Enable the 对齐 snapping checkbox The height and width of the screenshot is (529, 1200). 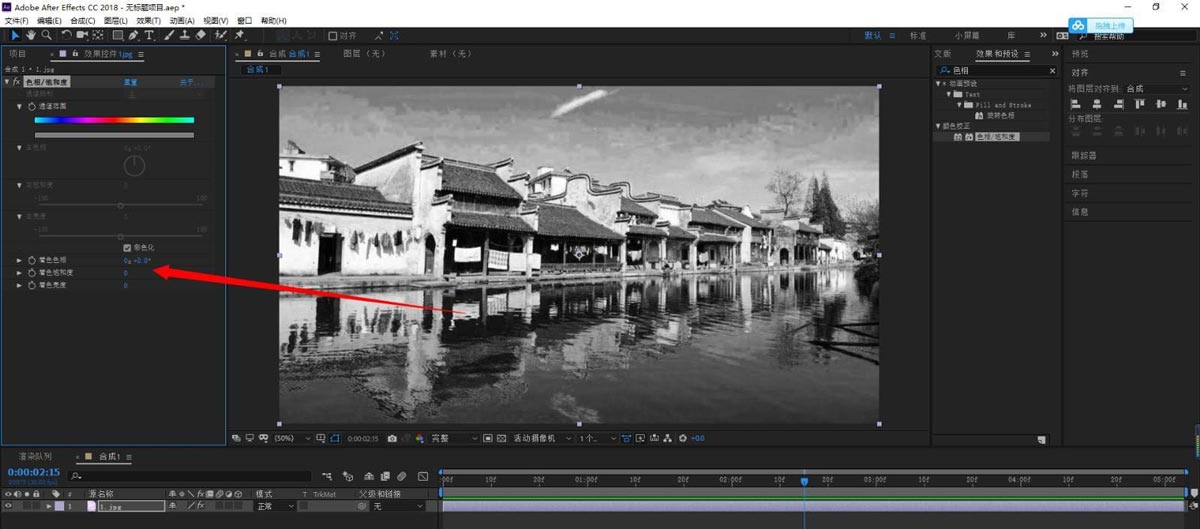333,36
